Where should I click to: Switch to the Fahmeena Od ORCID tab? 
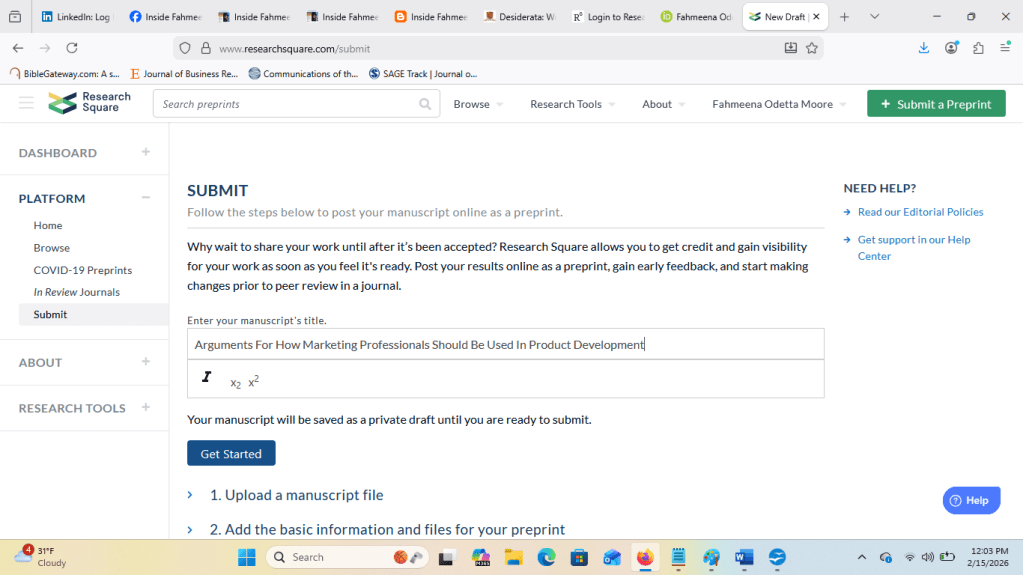(697, 17)
